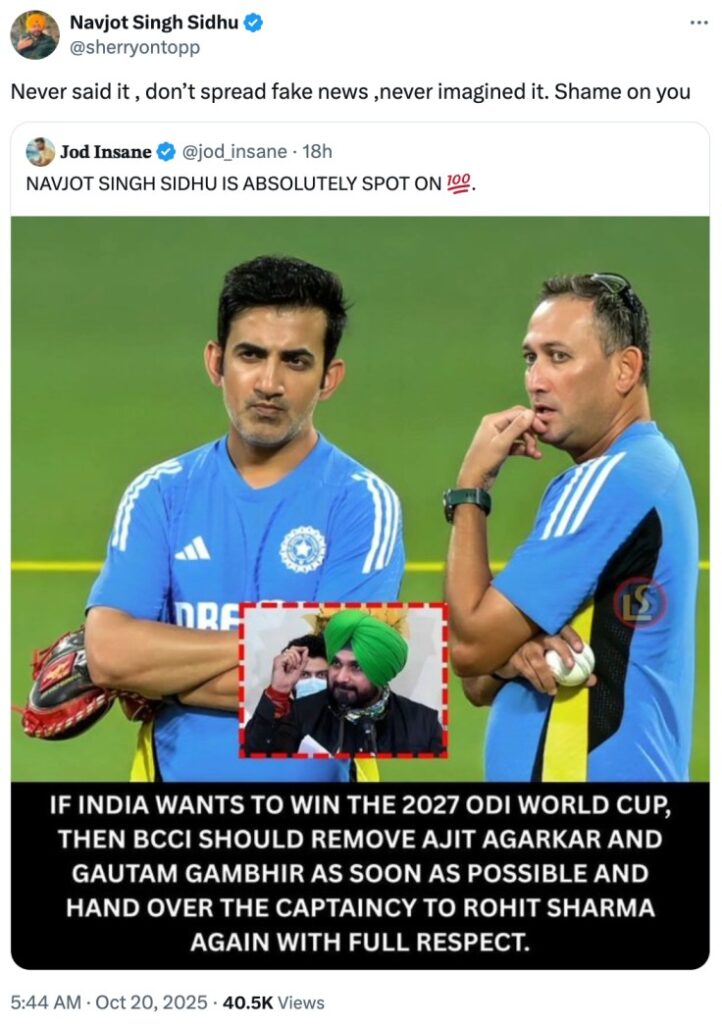The height and width of the screenshot is (1024, 722).
Task: View the 40.5K Views count
Action: [x=274, y=1002]
